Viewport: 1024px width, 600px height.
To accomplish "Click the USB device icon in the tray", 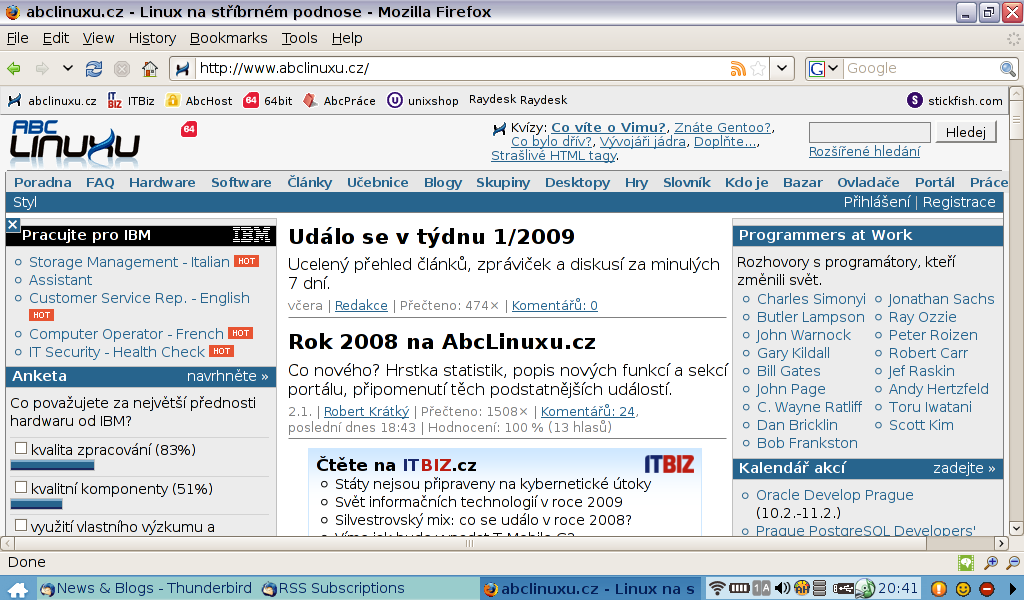I will coord(843,588).
